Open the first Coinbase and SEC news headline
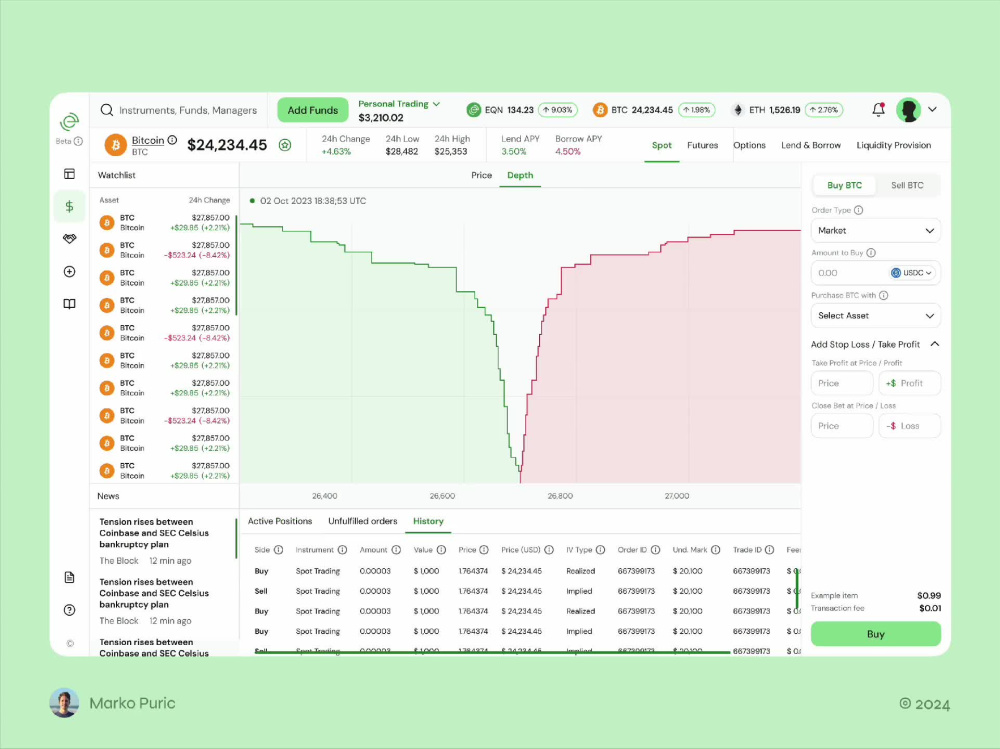The image size is (1000, 749). click(154, 533)
